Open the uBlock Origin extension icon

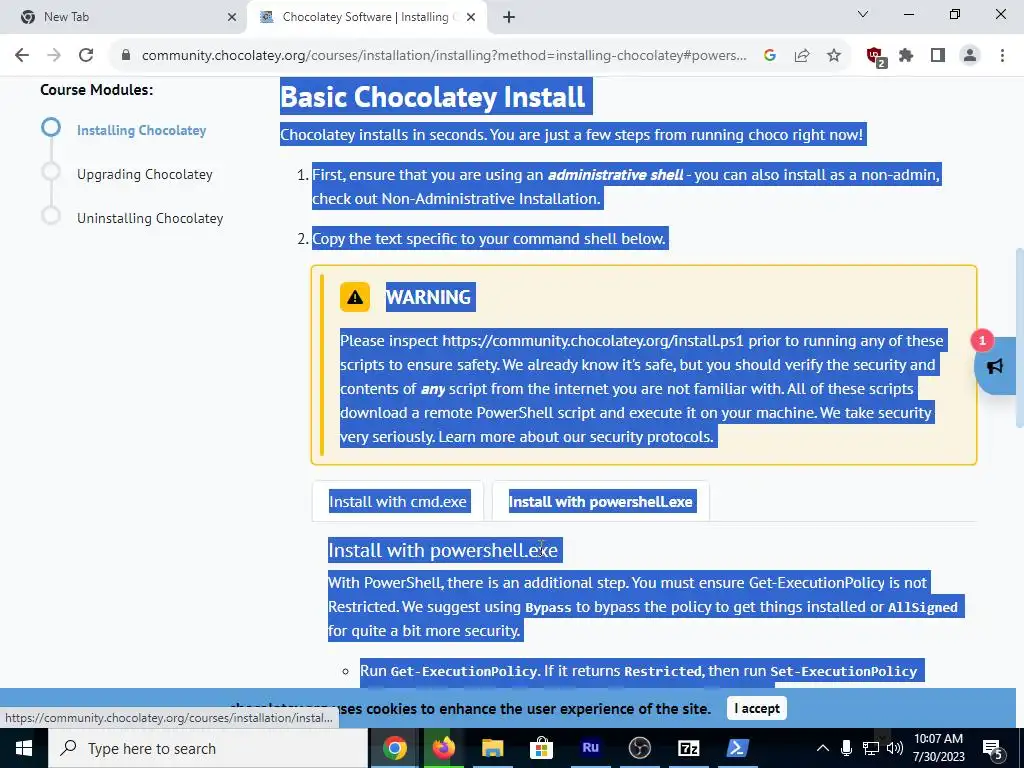coord(875,56)
